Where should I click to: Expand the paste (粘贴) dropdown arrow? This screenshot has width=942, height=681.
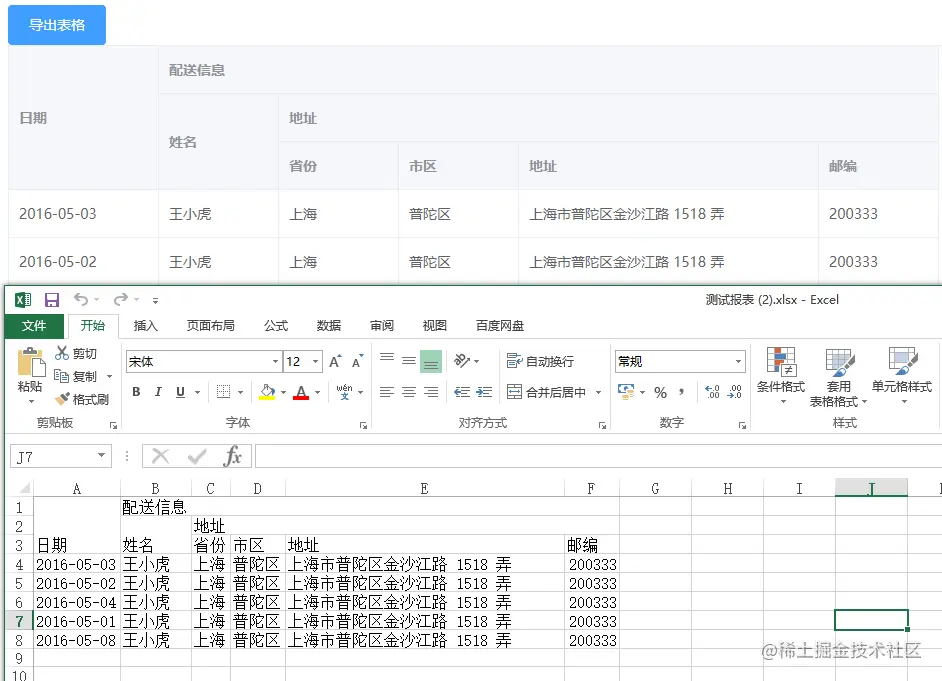pos(31,401)
